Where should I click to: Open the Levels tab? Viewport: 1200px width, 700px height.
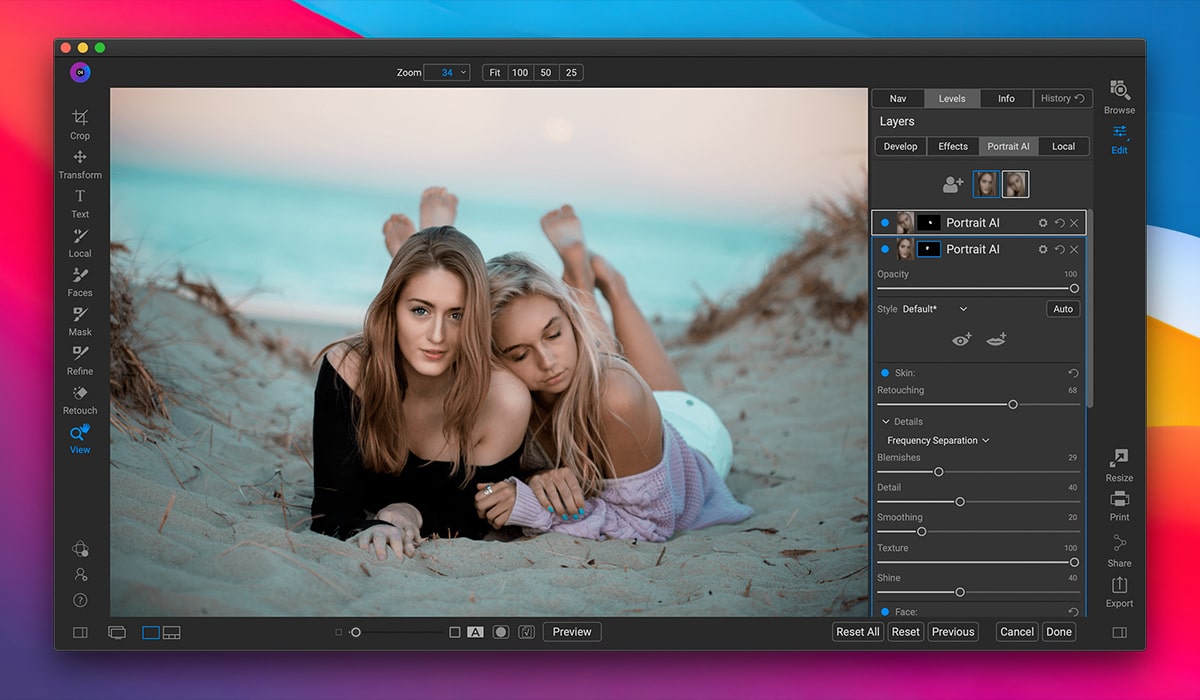[x=951, y=98]
